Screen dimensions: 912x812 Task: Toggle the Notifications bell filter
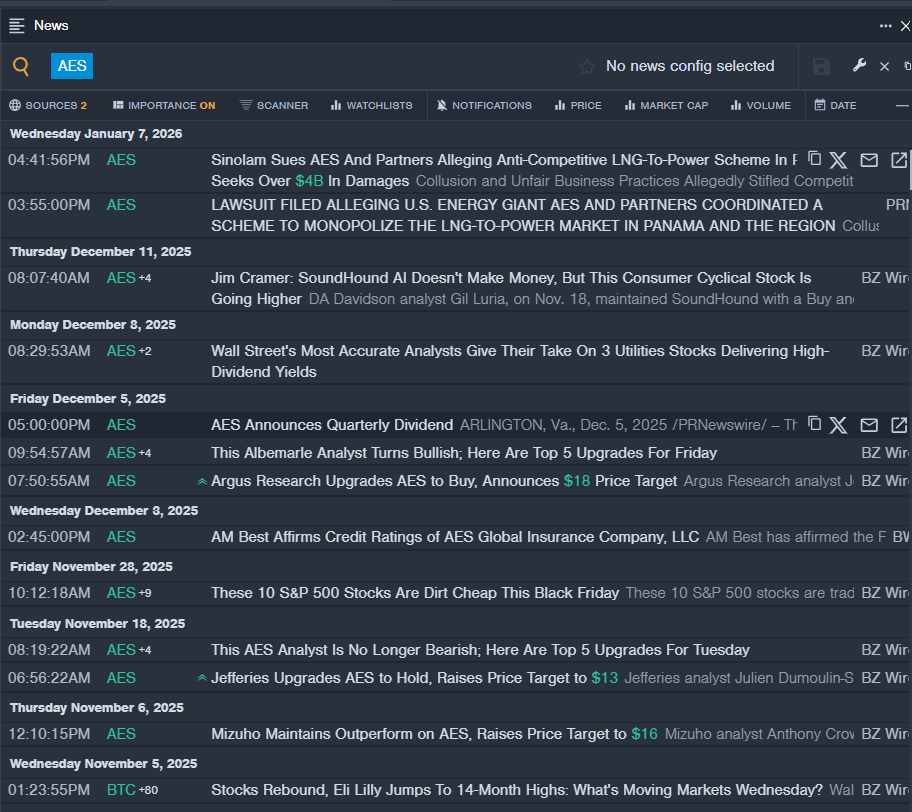[485, 105]
